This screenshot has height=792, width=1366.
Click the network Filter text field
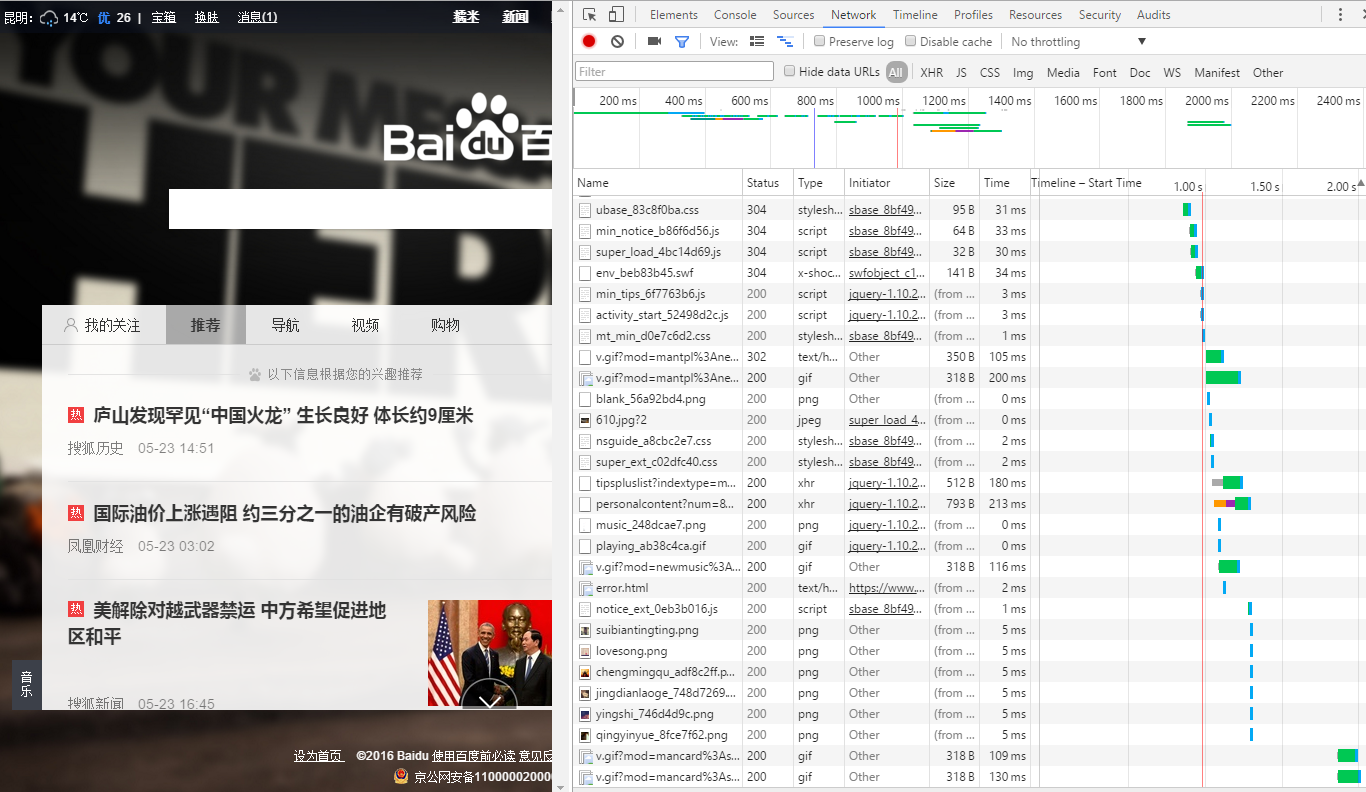tap(674, 71)
